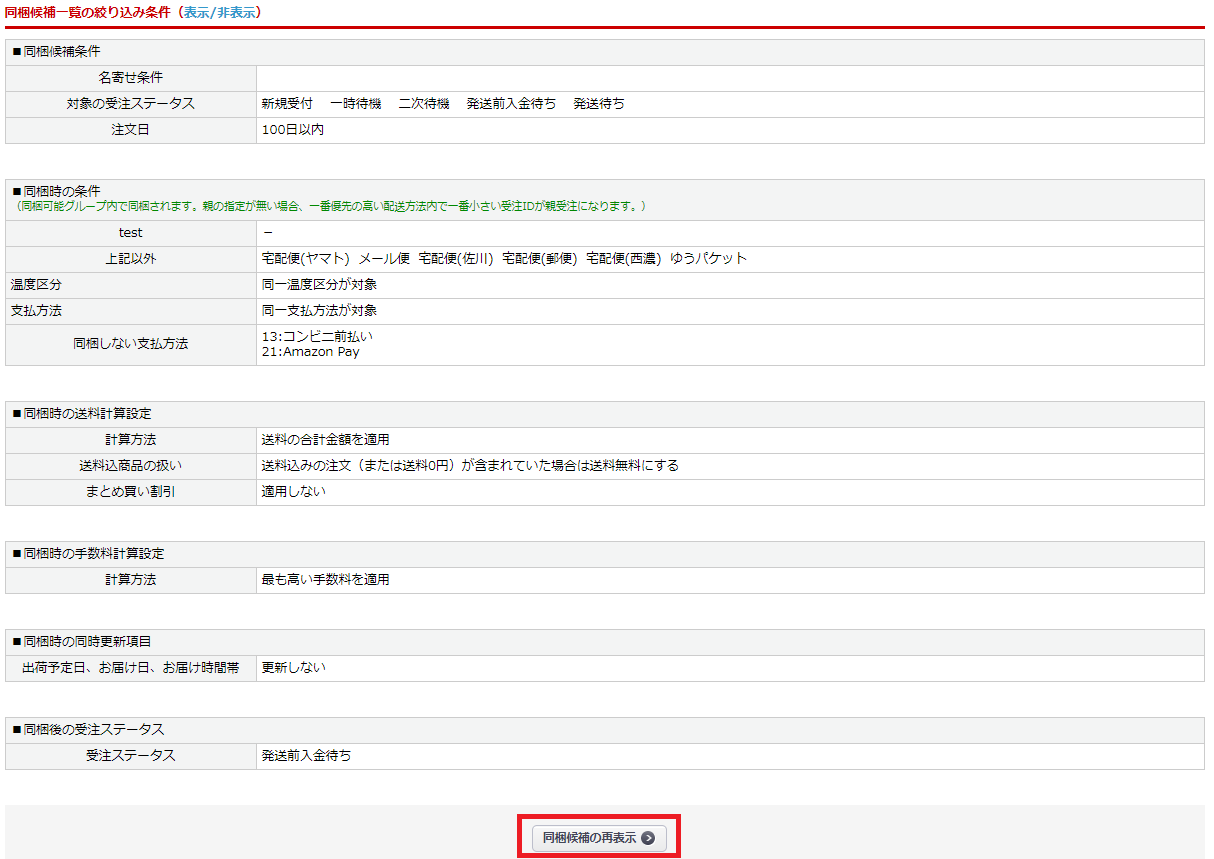Screen dimensions: 1214x859
Task: Click the 同梱候補の再表示 button
Action: pyautogui.click(x=598, y=838)
